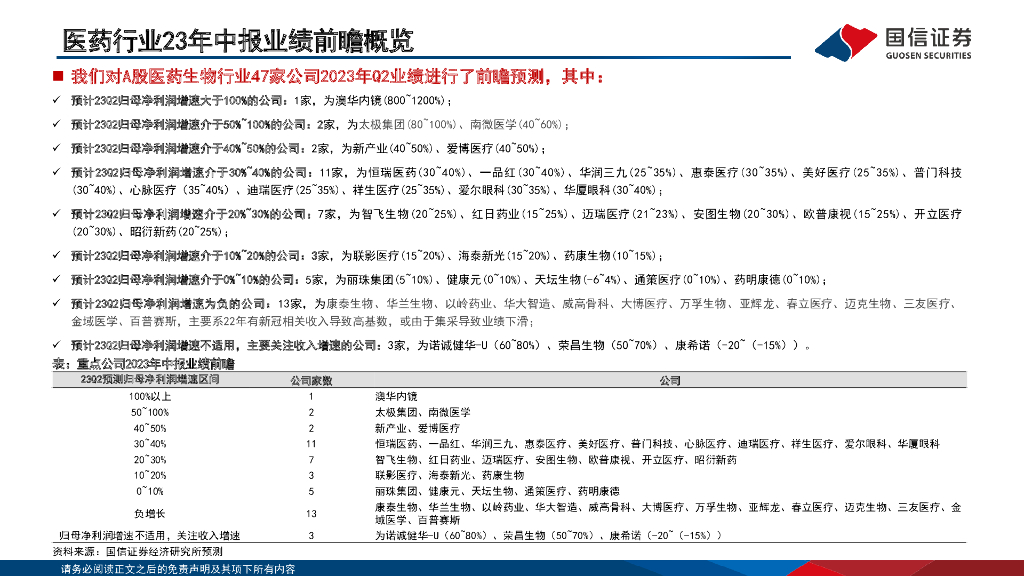Select the bullet on 增速为负的公司
This screenshot has height=576, width=1024.
click(x=516, y=312)
